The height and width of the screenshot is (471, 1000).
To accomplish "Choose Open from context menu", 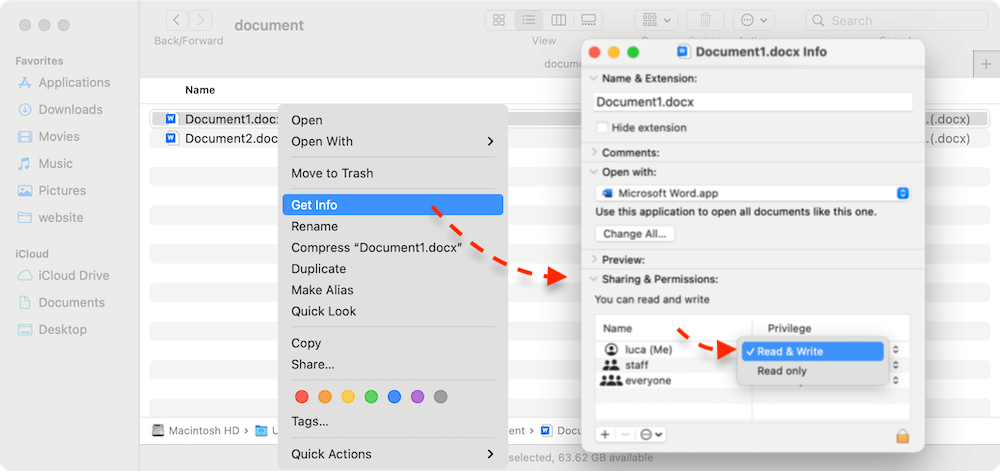I will tap(393, 120).
